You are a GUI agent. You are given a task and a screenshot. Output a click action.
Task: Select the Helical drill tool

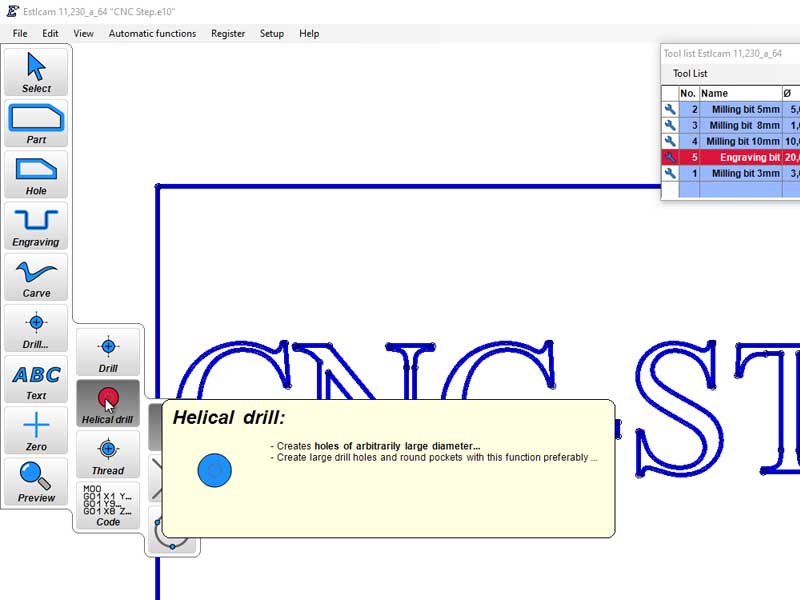tap(108, 404)
